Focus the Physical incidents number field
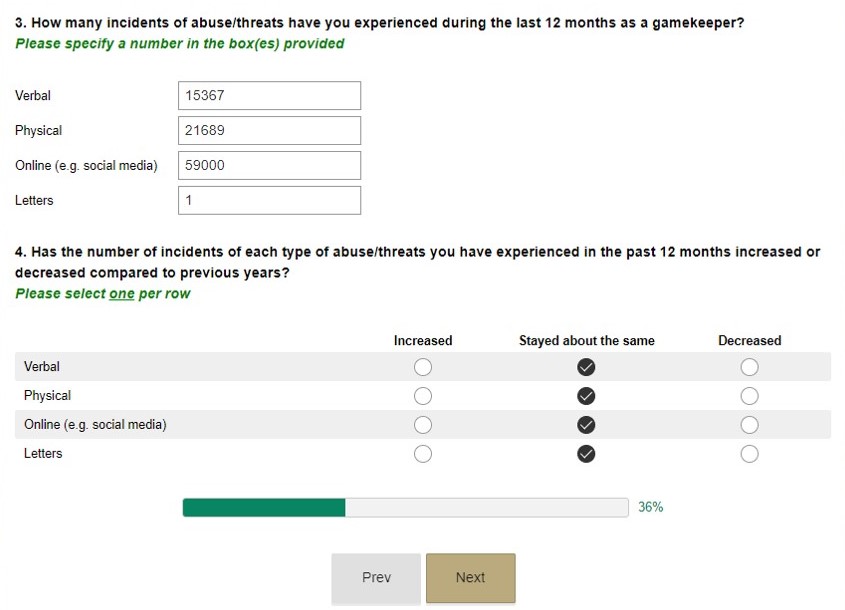This screenshot has height=610, width=845. coord(269,131)
